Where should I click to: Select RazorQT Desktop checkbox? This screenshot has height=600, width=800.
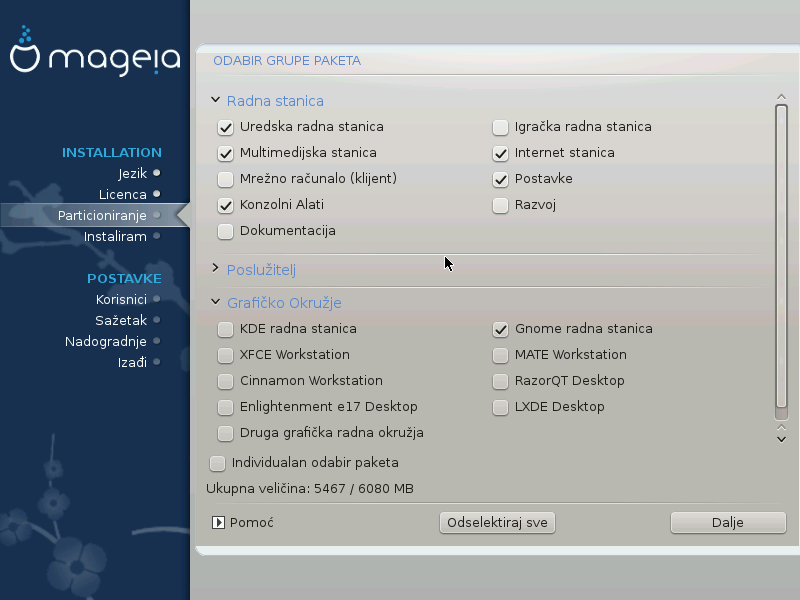pyautogui.click(x=500, y=381)
